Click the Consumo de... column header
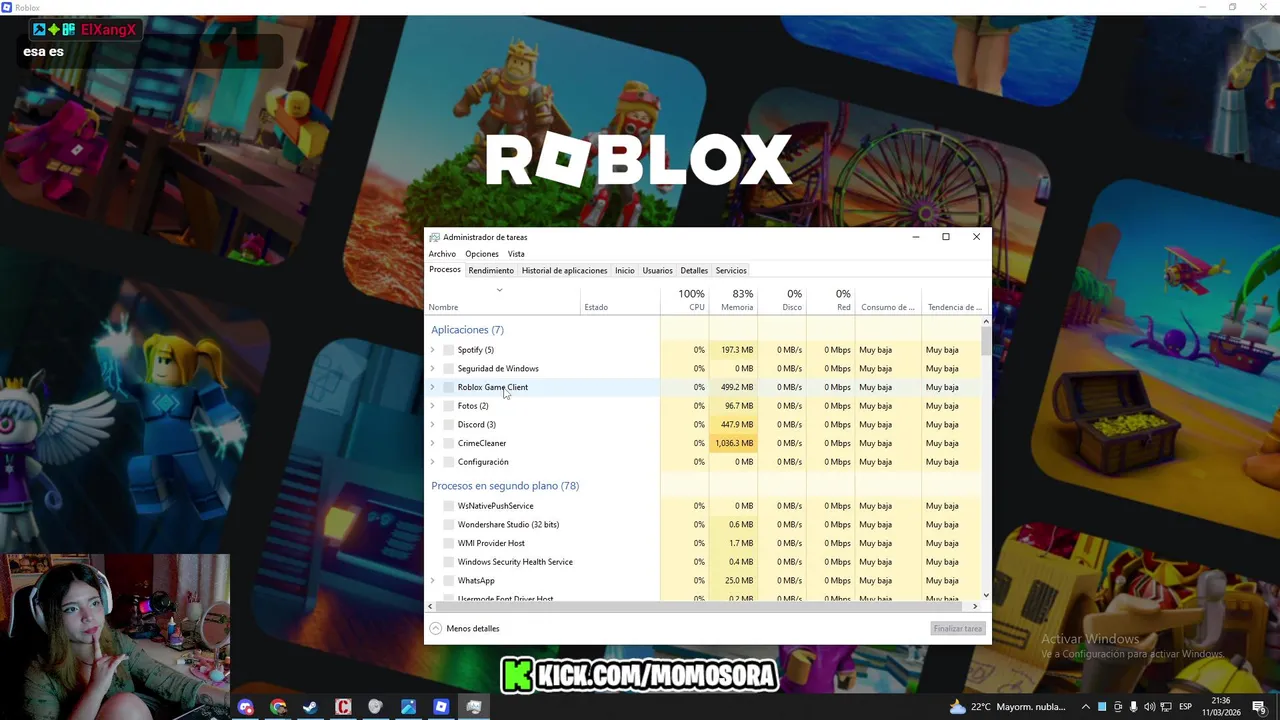Screen dimensions: 1280x720 click(x=888, y=299)
